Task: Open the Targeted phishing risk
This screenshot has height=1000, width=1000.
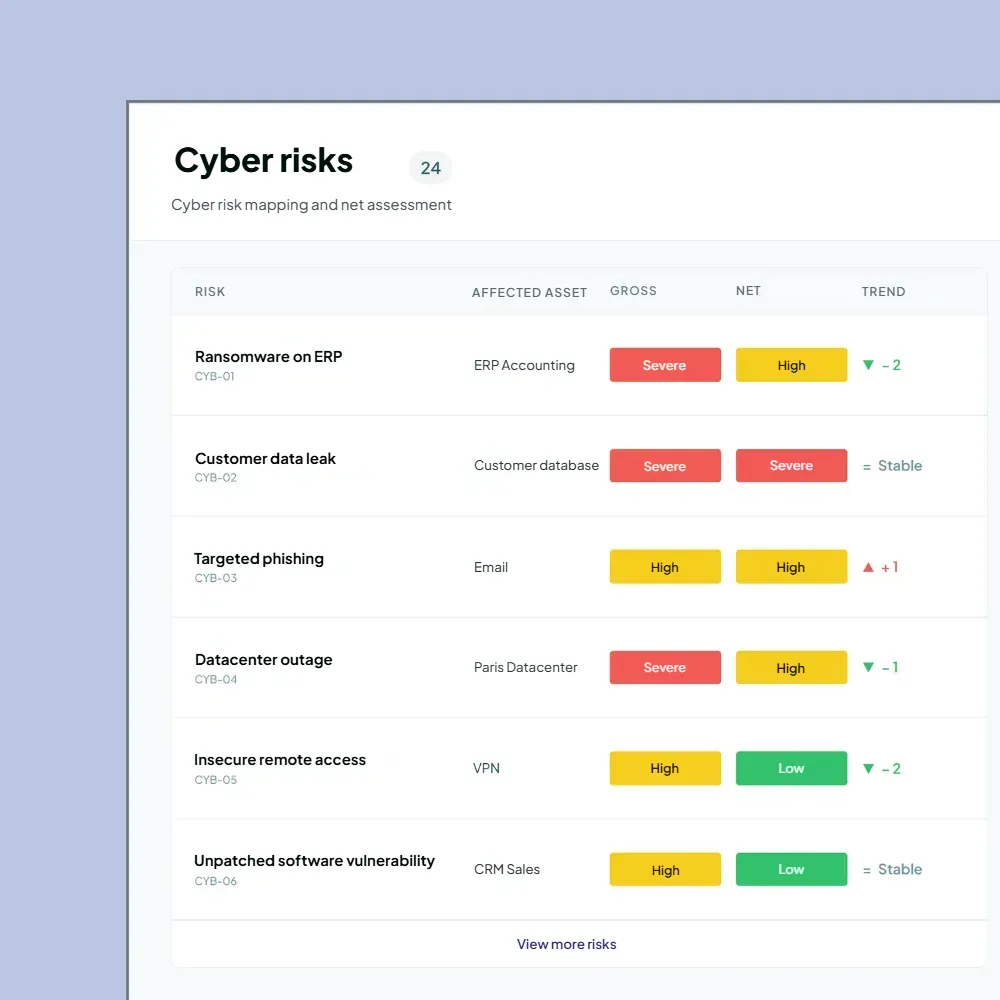Action: 259,559
